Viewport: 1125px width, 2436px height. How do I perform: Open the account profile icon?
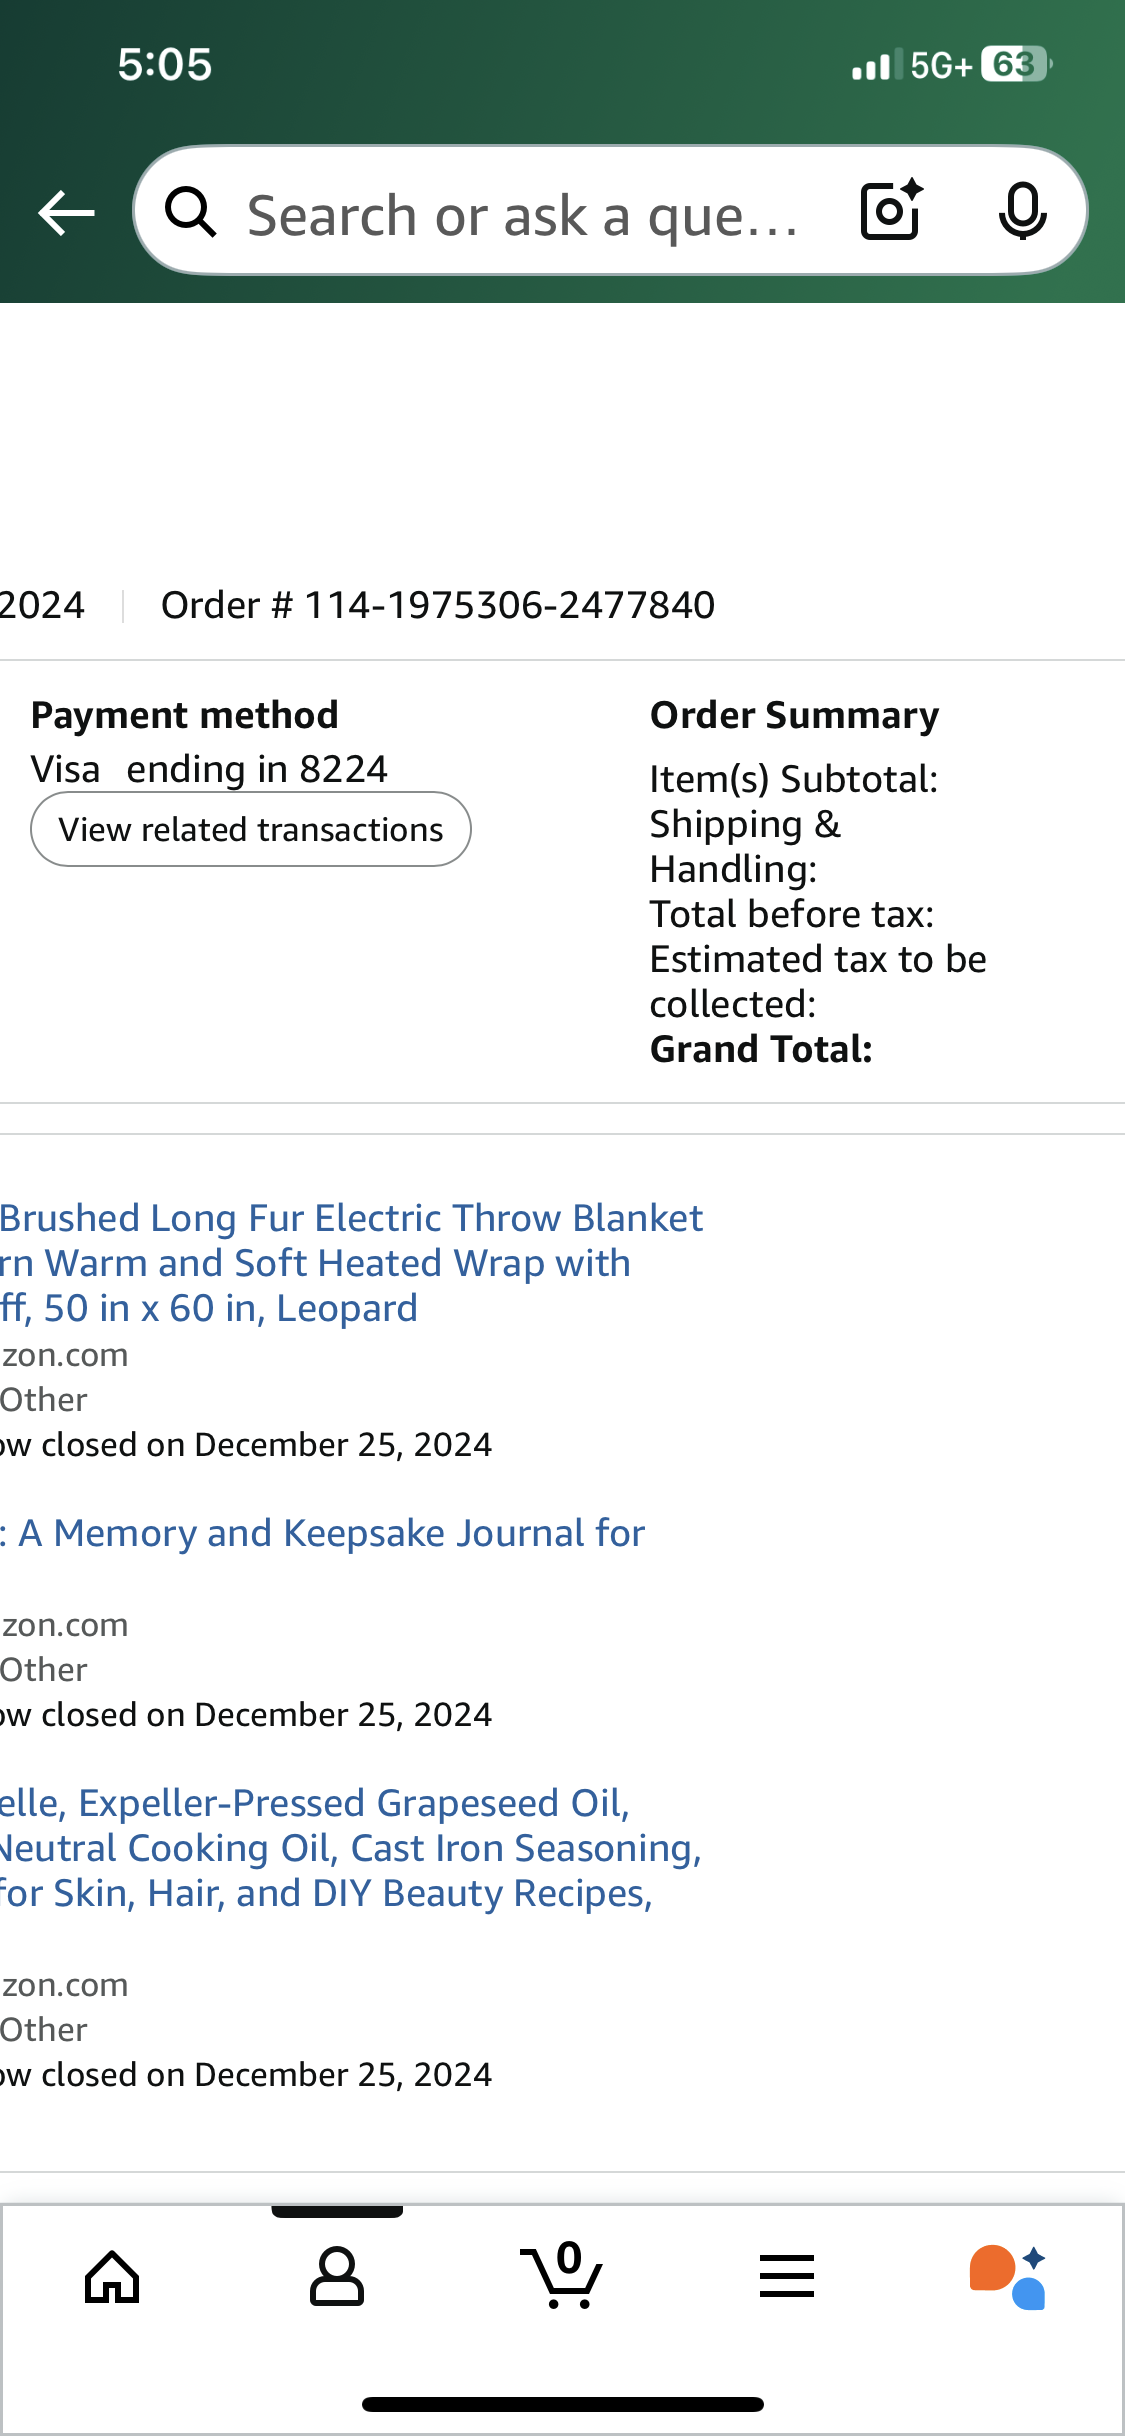337,2277
